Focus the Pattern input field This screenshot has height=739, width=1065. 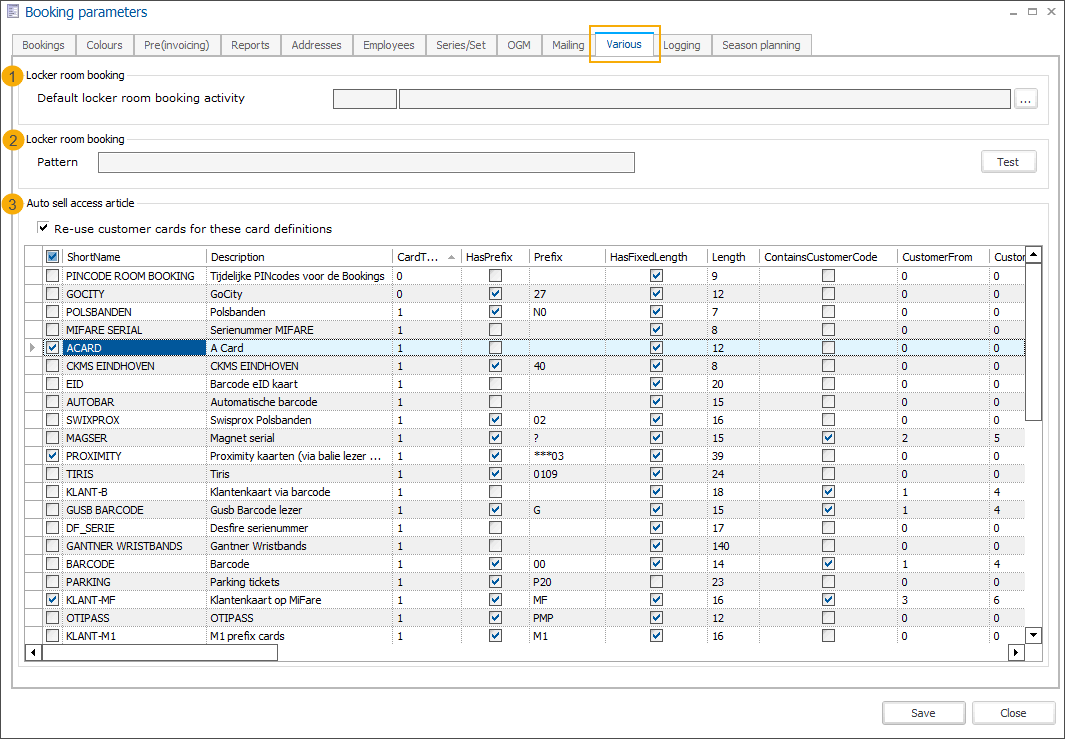pyautogui.click(x=367, y=162)
